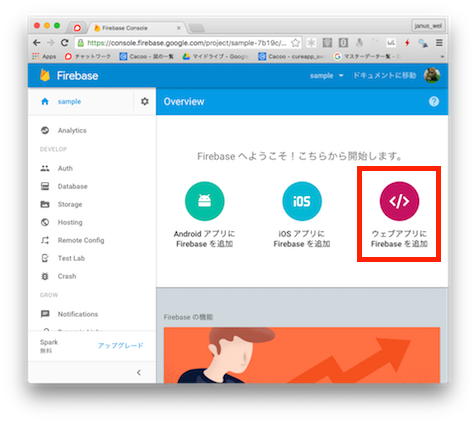The image size is (476, 423).
Task: Add Firebase to iOS app icon
Action: coord(302,201)
